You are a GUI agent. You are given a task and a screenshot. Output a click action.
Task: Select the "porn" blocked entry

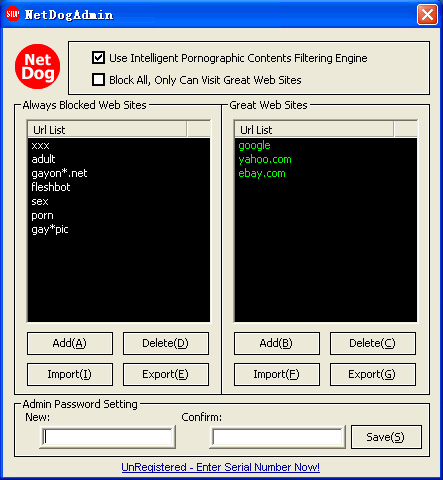click(x=42, y=215)
